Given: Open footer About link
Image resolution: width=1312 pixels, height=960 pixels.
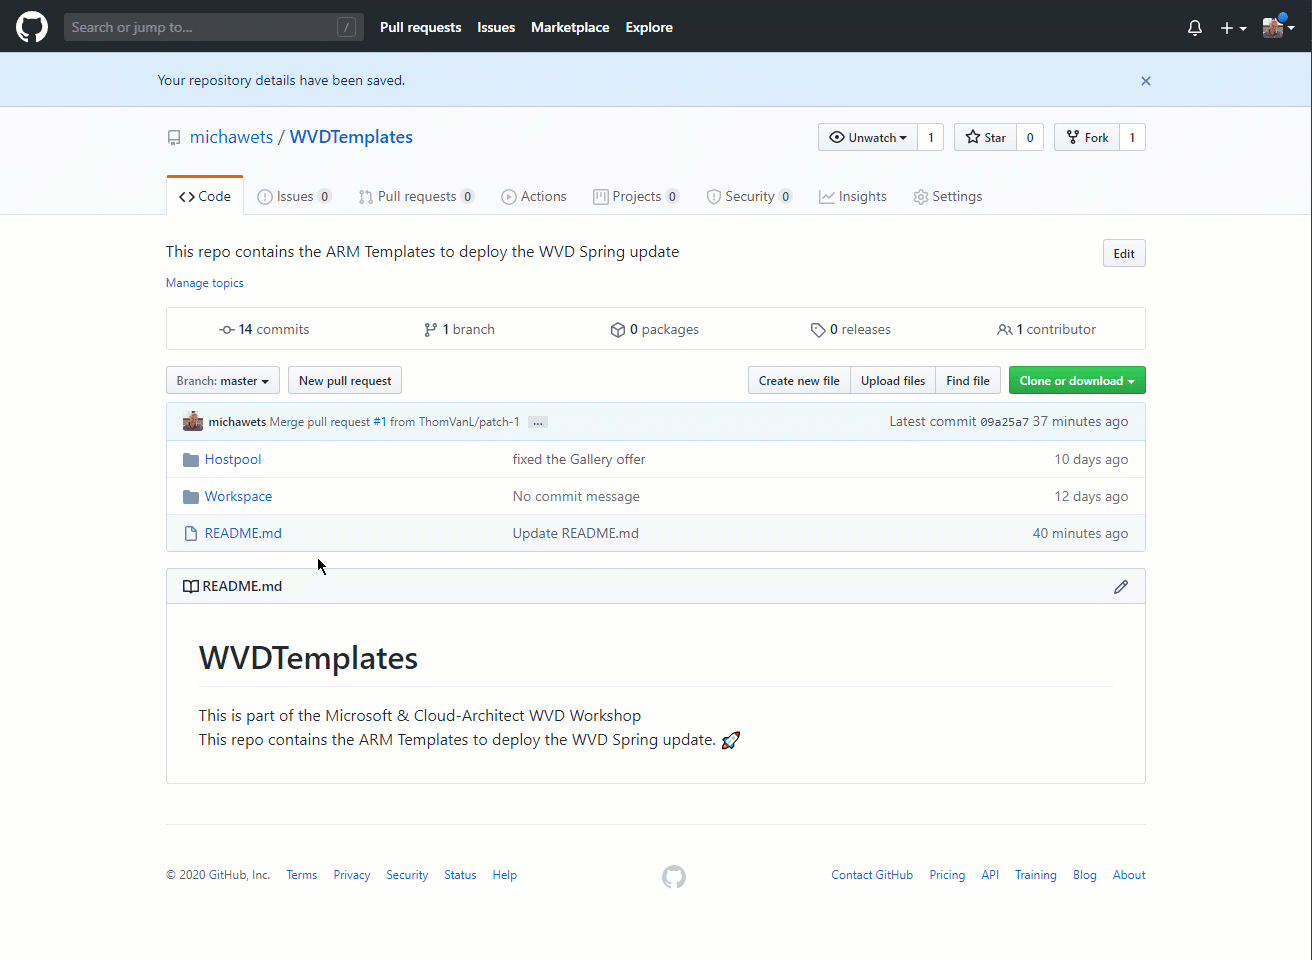Looking at the screenshot, I should (1129, 875).
